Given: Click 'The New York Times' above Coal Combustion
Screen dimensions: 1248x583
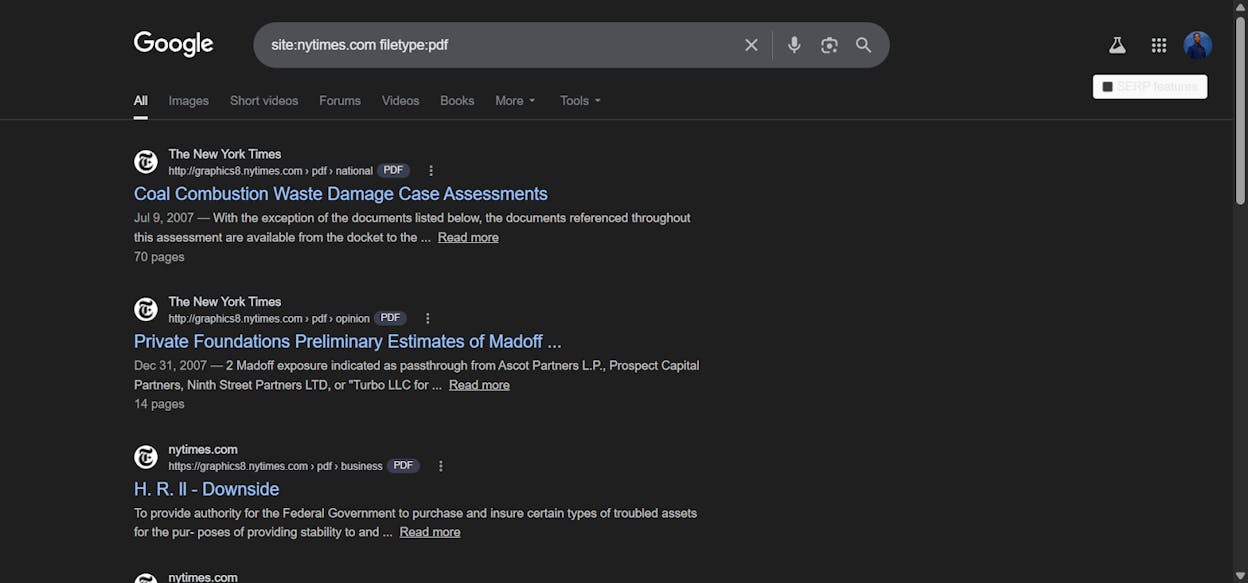Looking at the screenshot, I should click(x=225, y=154).
